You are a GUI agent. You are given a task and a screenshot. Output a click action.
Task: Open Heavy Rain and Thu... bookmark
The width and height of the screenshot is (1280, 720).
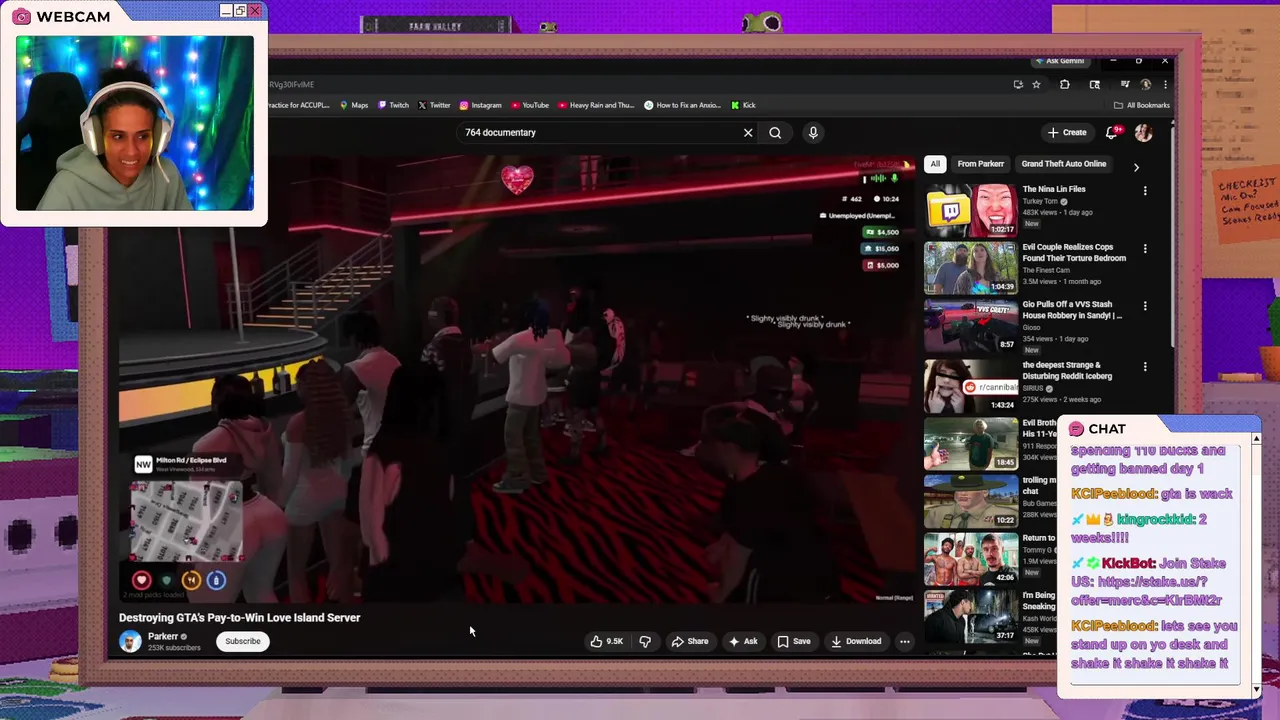click(596, 105)
